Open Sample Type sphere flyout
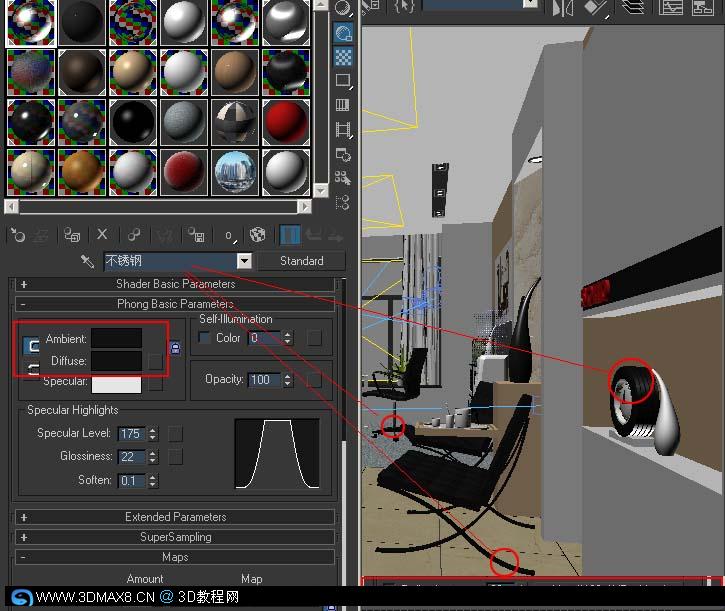 (x=343, y=8)
